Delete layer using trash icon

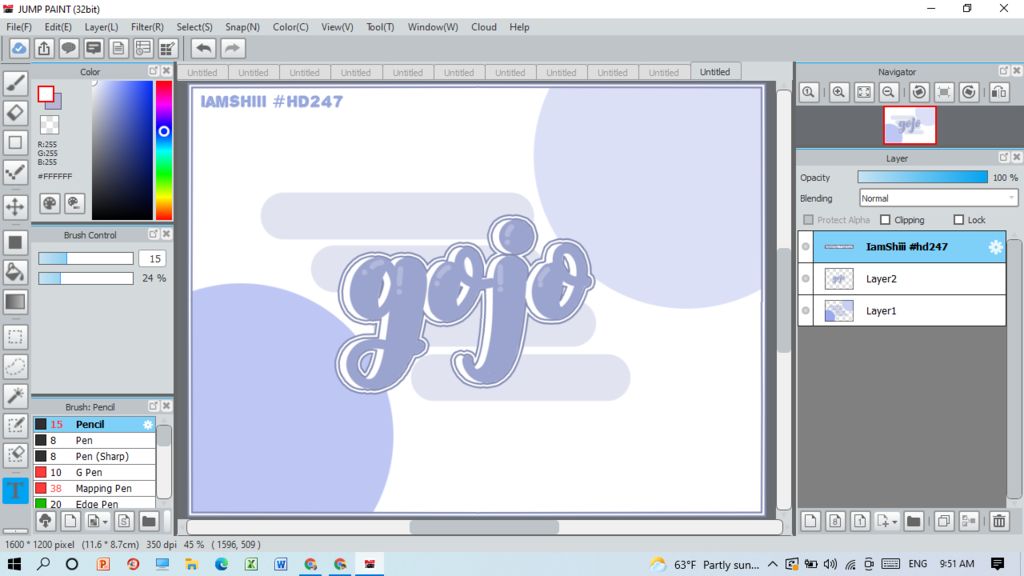999,520
